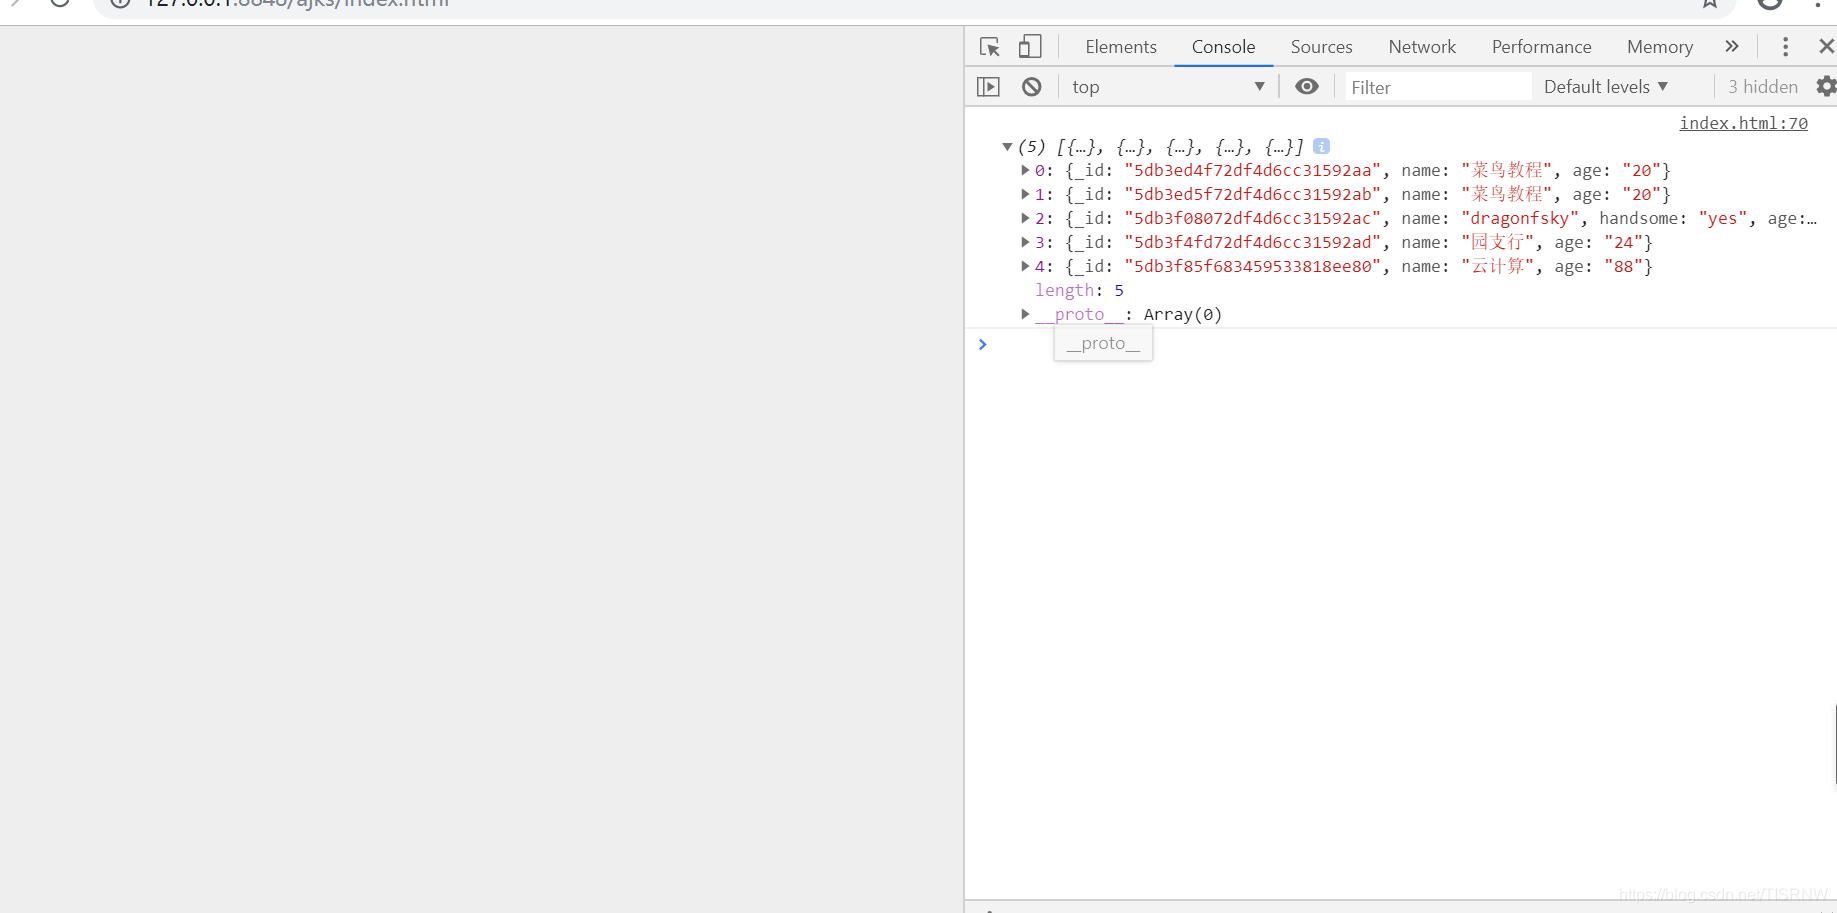
Task: Open the Default levels dropdown
Action: 1606,87
